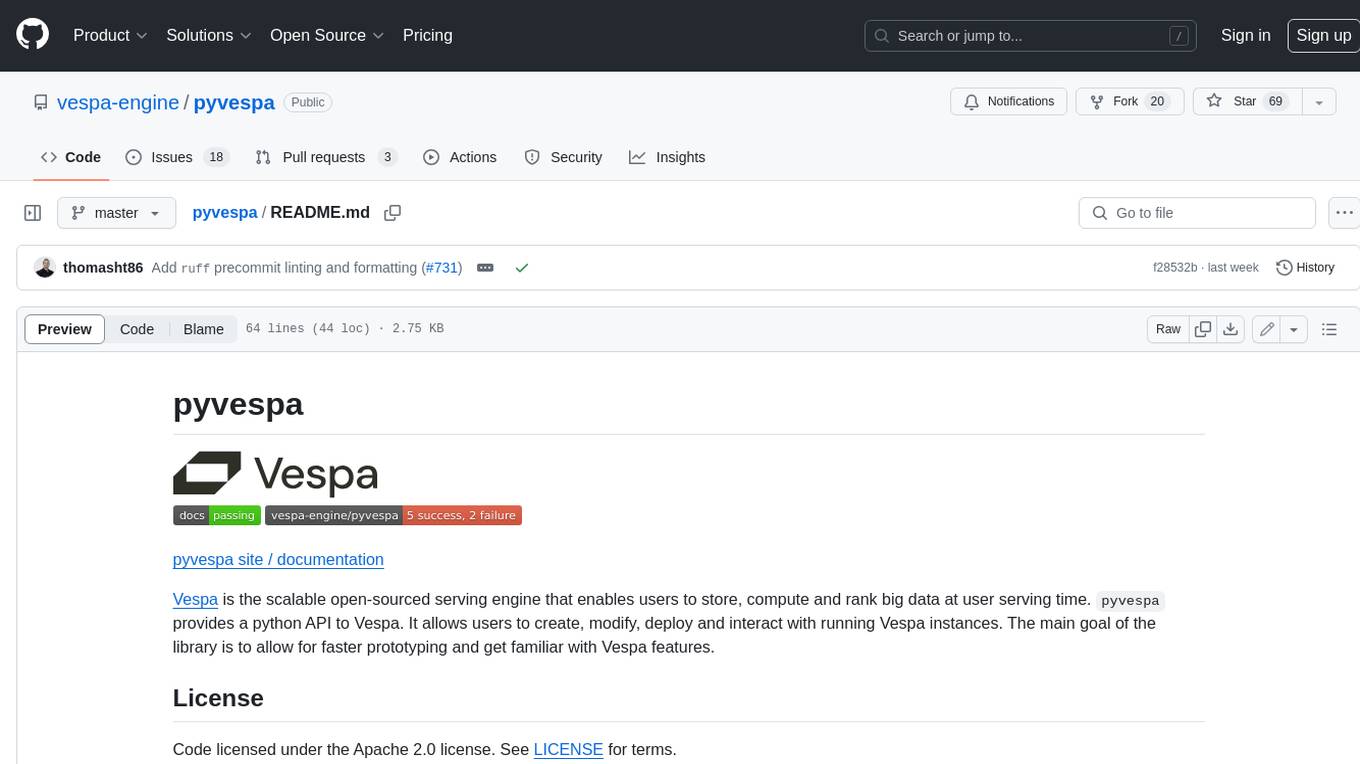Open the vespa-engine/pyvespa build status badge
This screenshot has width=1360, height=764.
(x=393, y=515)
